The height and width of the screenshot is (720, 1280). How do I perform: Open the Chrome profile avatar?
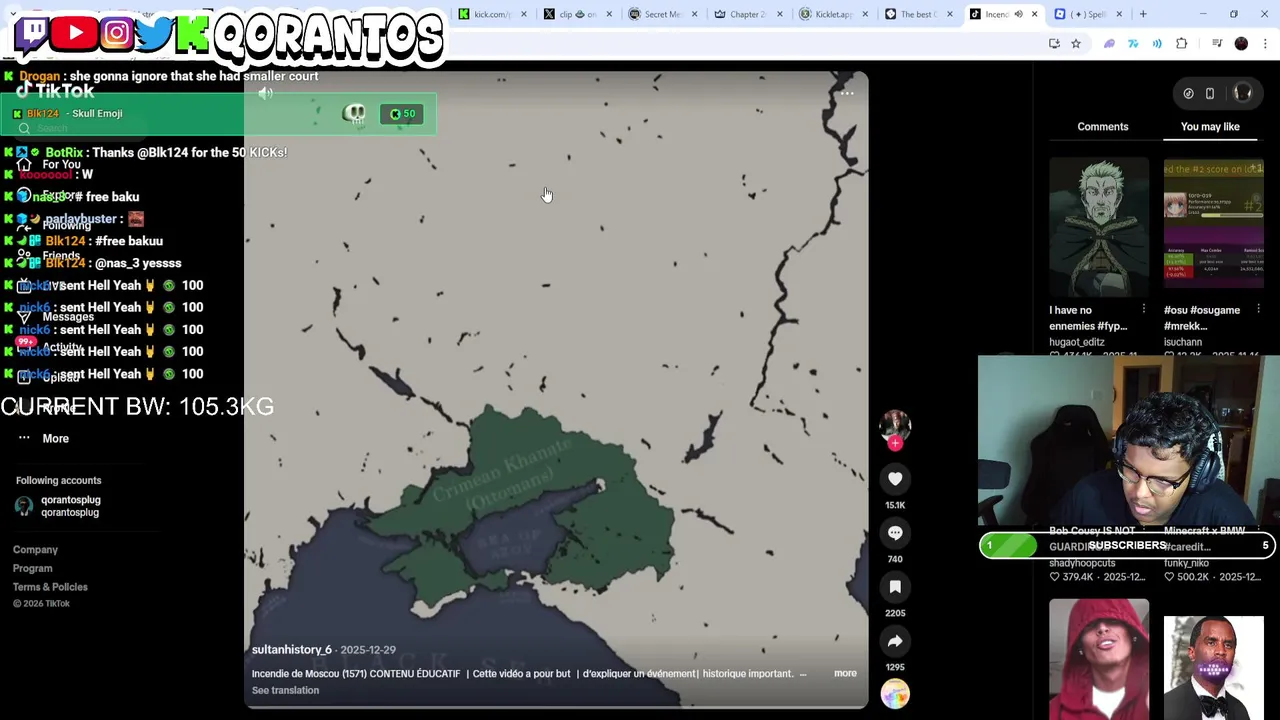click(x=1241, y=44)
